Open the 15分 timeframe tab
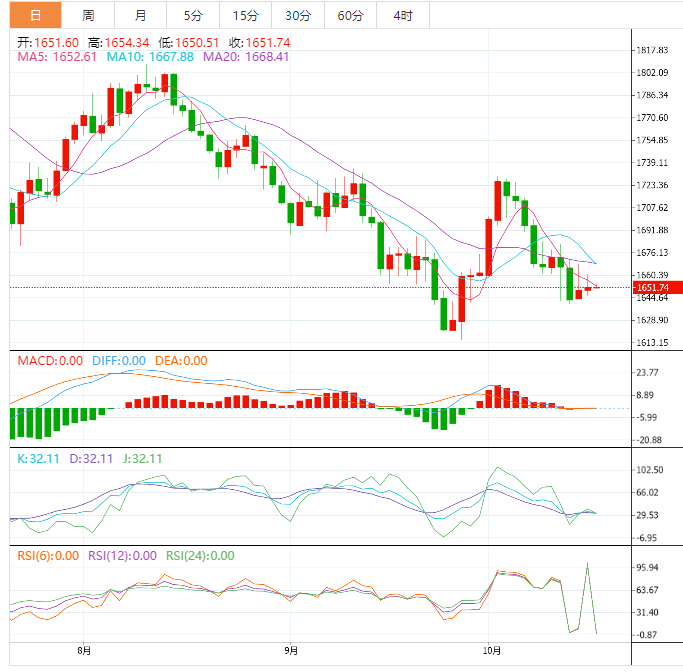683x672 pixels. (x=245, y=15)
